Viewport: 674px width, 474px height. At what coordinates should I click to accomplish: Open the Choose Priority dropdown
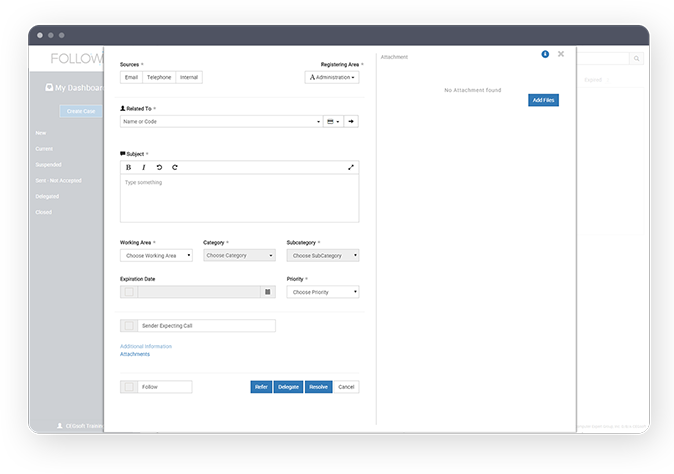[323, 292]
